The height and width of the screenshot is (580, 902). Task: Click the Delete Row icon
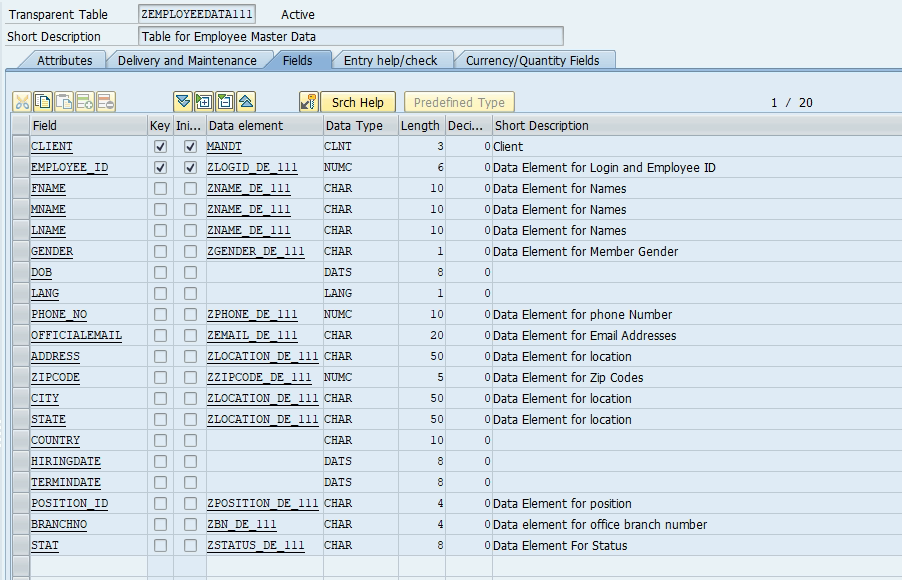point(106,102)
